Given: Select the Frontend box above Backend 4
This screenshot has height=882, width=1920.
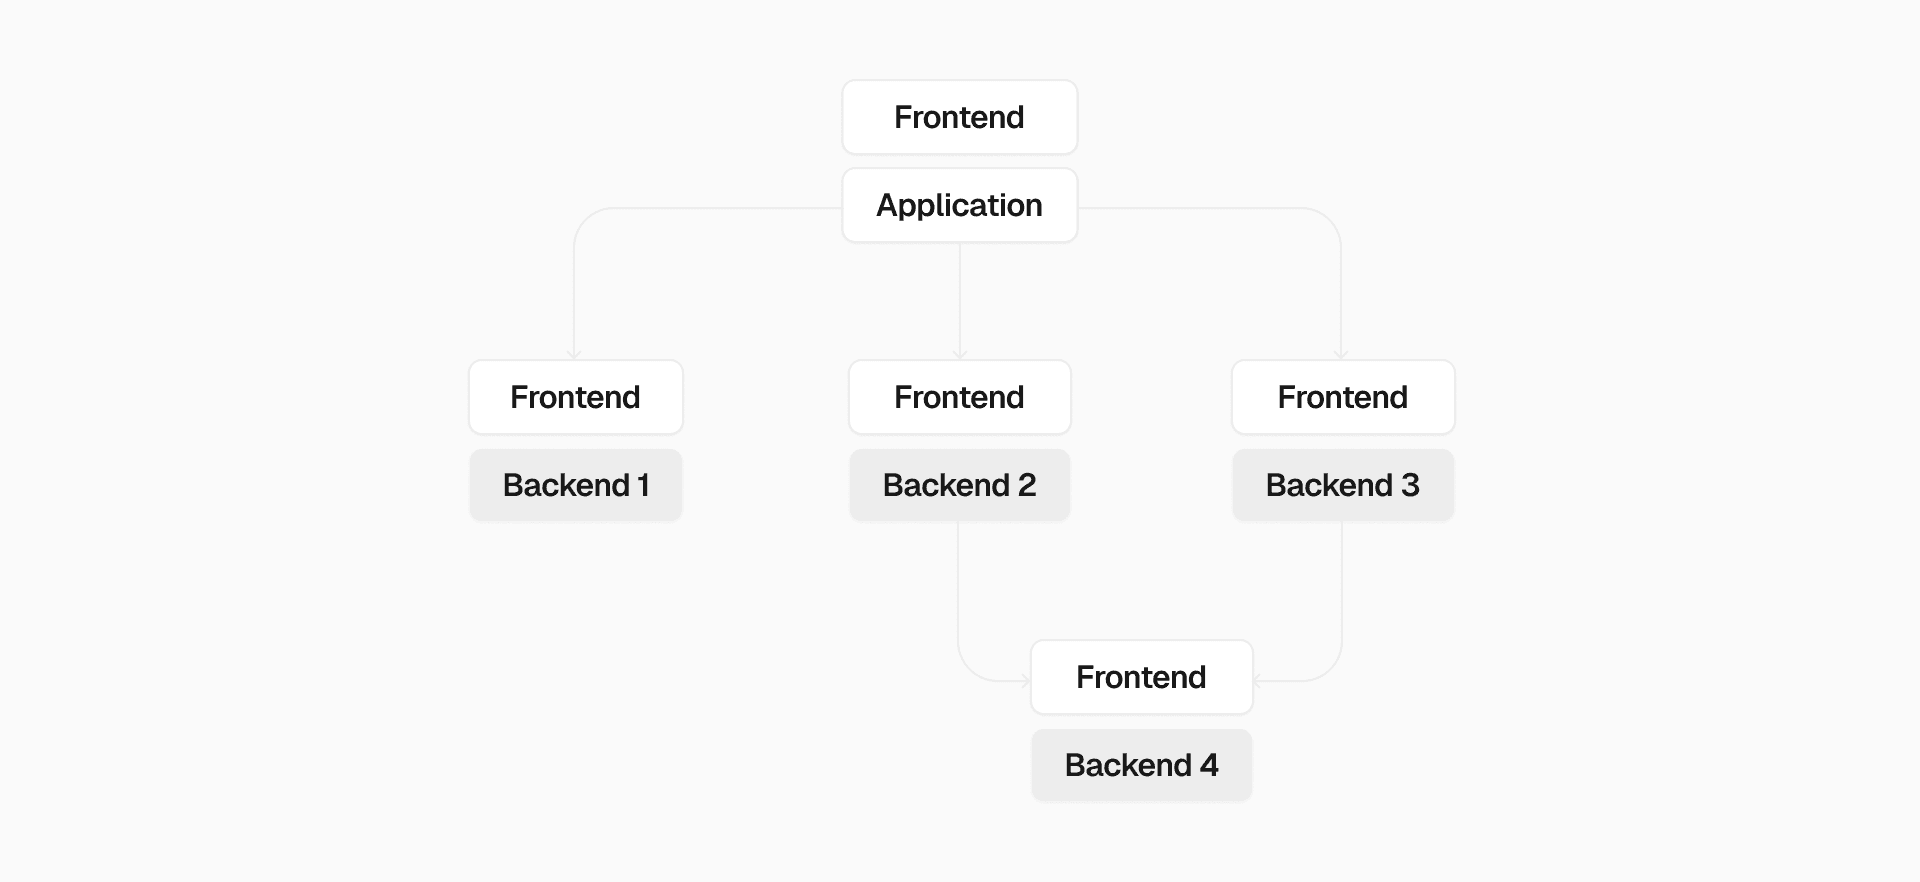Looking at the screenshot, I should coord(1141,677).
